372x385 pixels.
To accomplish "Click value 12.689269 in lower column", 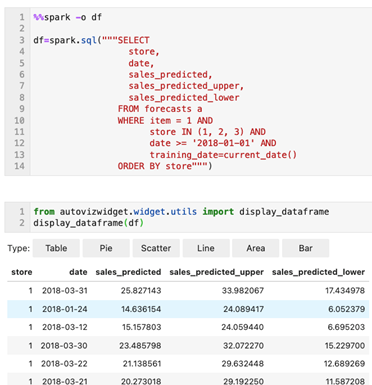I will click(344, 364).
